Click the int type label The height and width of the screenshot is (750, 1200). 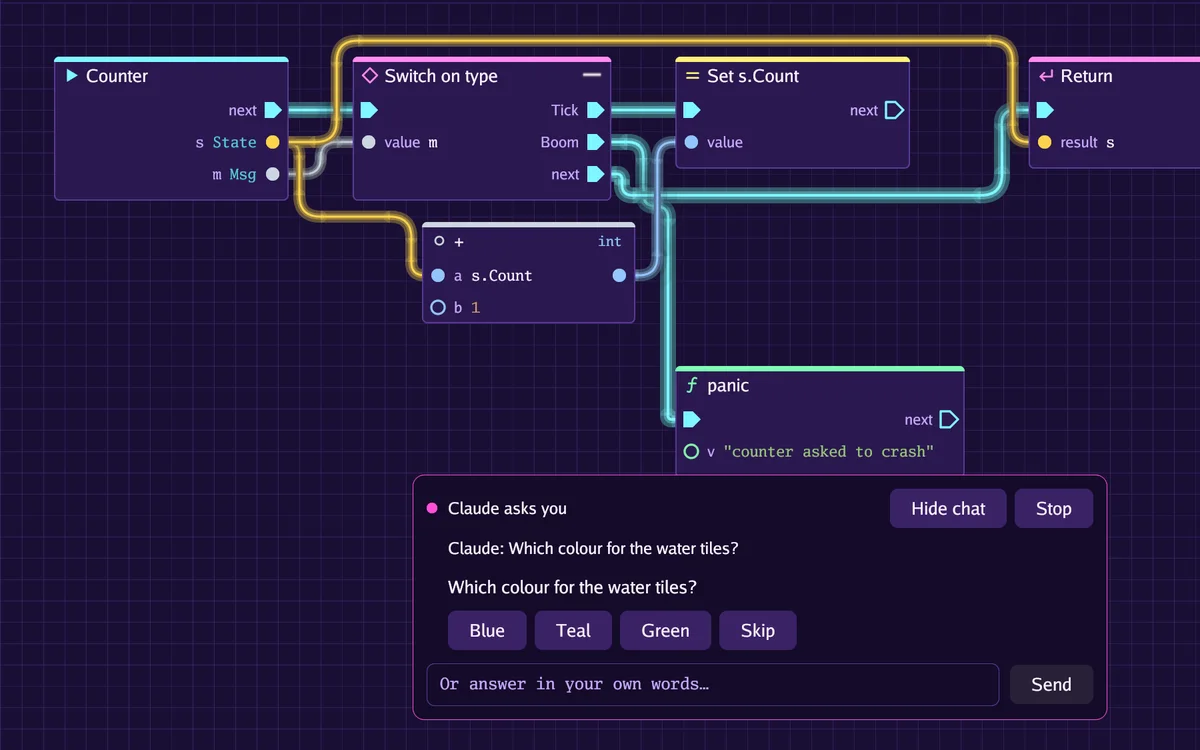pyautogui.click(x=610, y=241)
